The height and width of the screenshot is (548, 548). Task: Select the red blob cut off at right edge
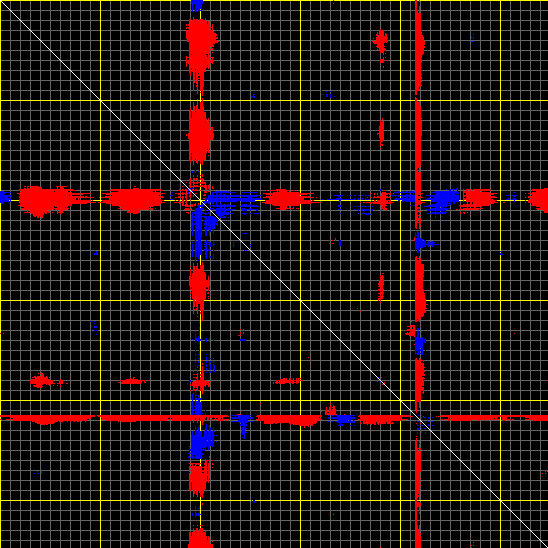coord(538,200)
